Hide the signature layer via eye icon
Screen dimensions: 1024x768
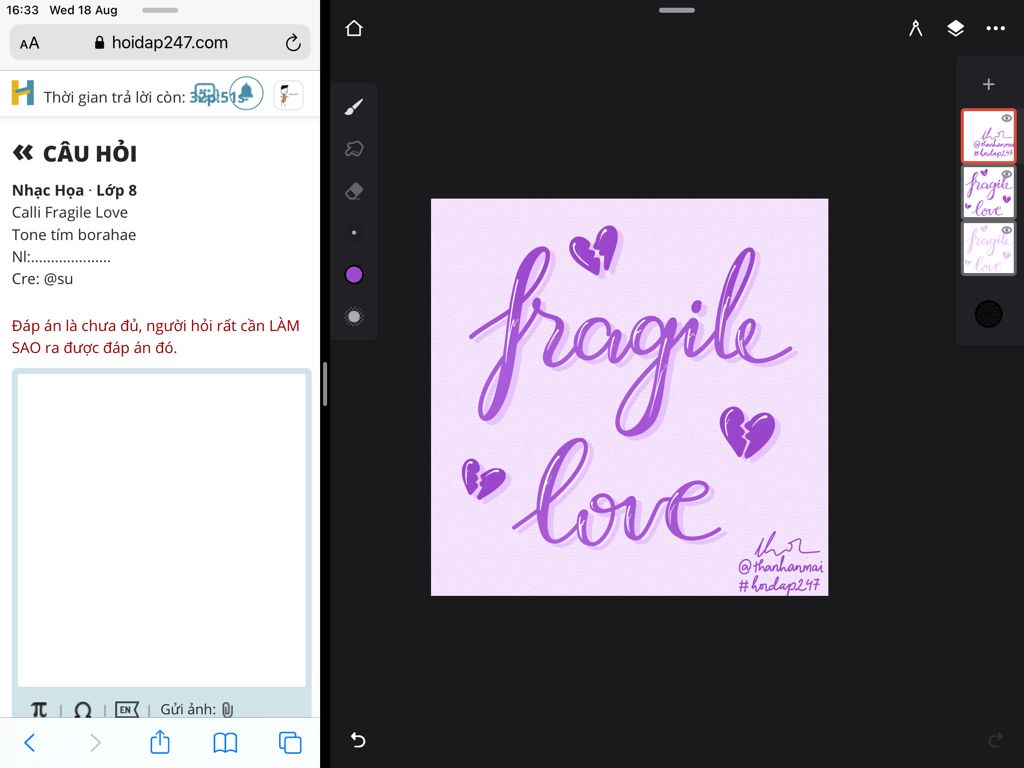point(1006,118)
